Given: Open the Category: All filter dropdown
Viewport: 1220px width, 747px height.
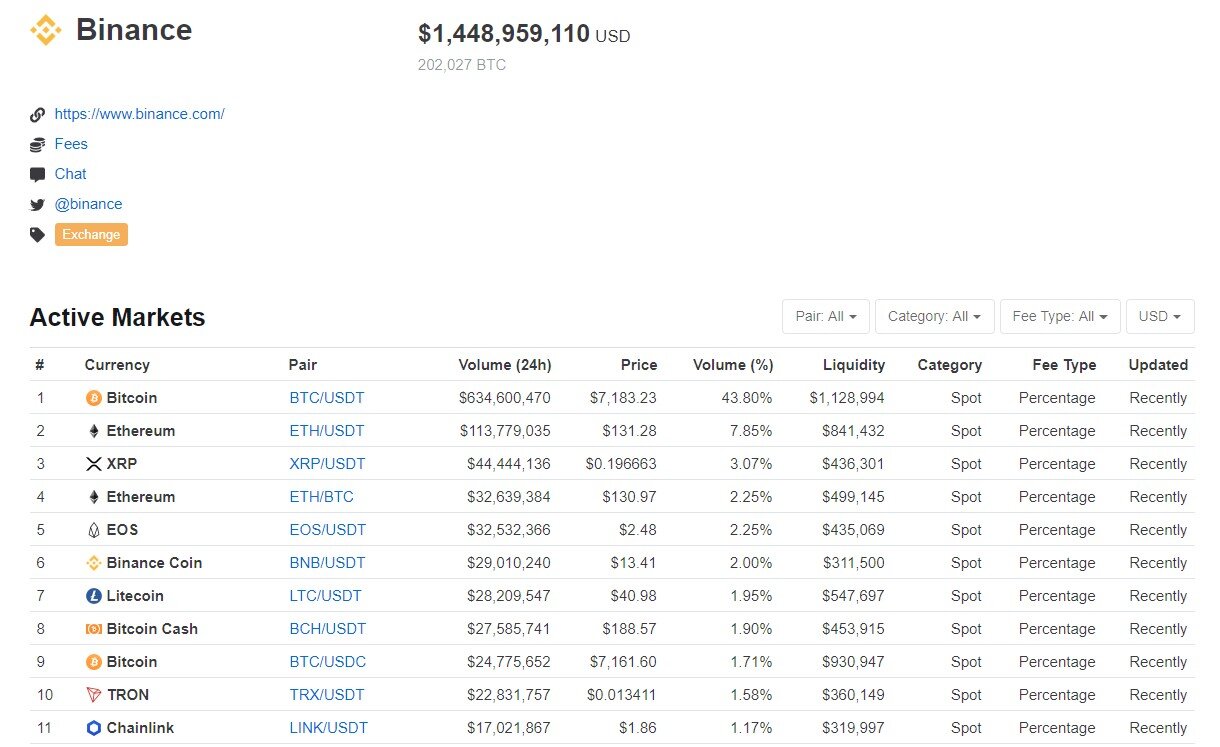Looking at the screenshot, I should (x=935, y=316).
